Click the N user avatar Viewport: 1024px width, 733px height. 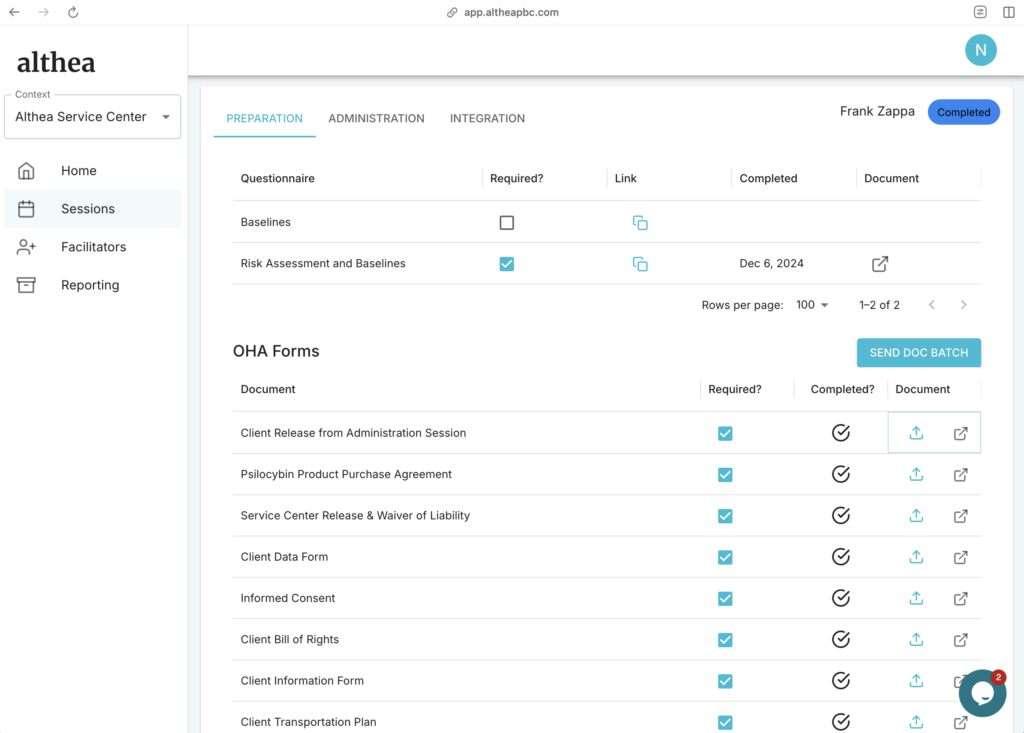click(x=981, y=50)
